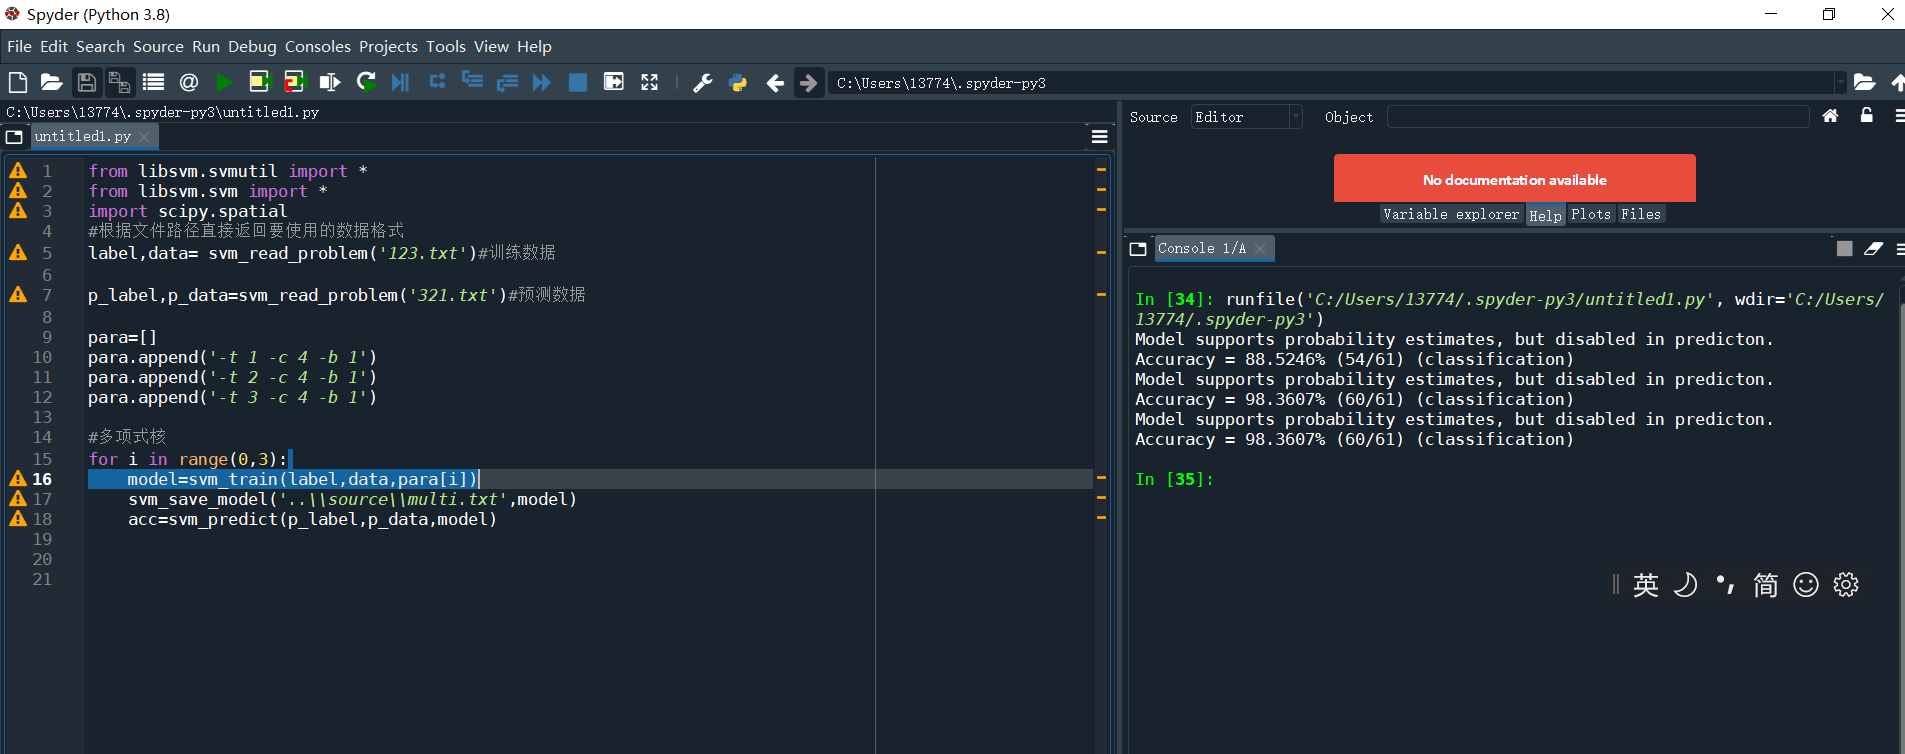
Task: Go forward with right arrow
Action: (x=808, y=82)
